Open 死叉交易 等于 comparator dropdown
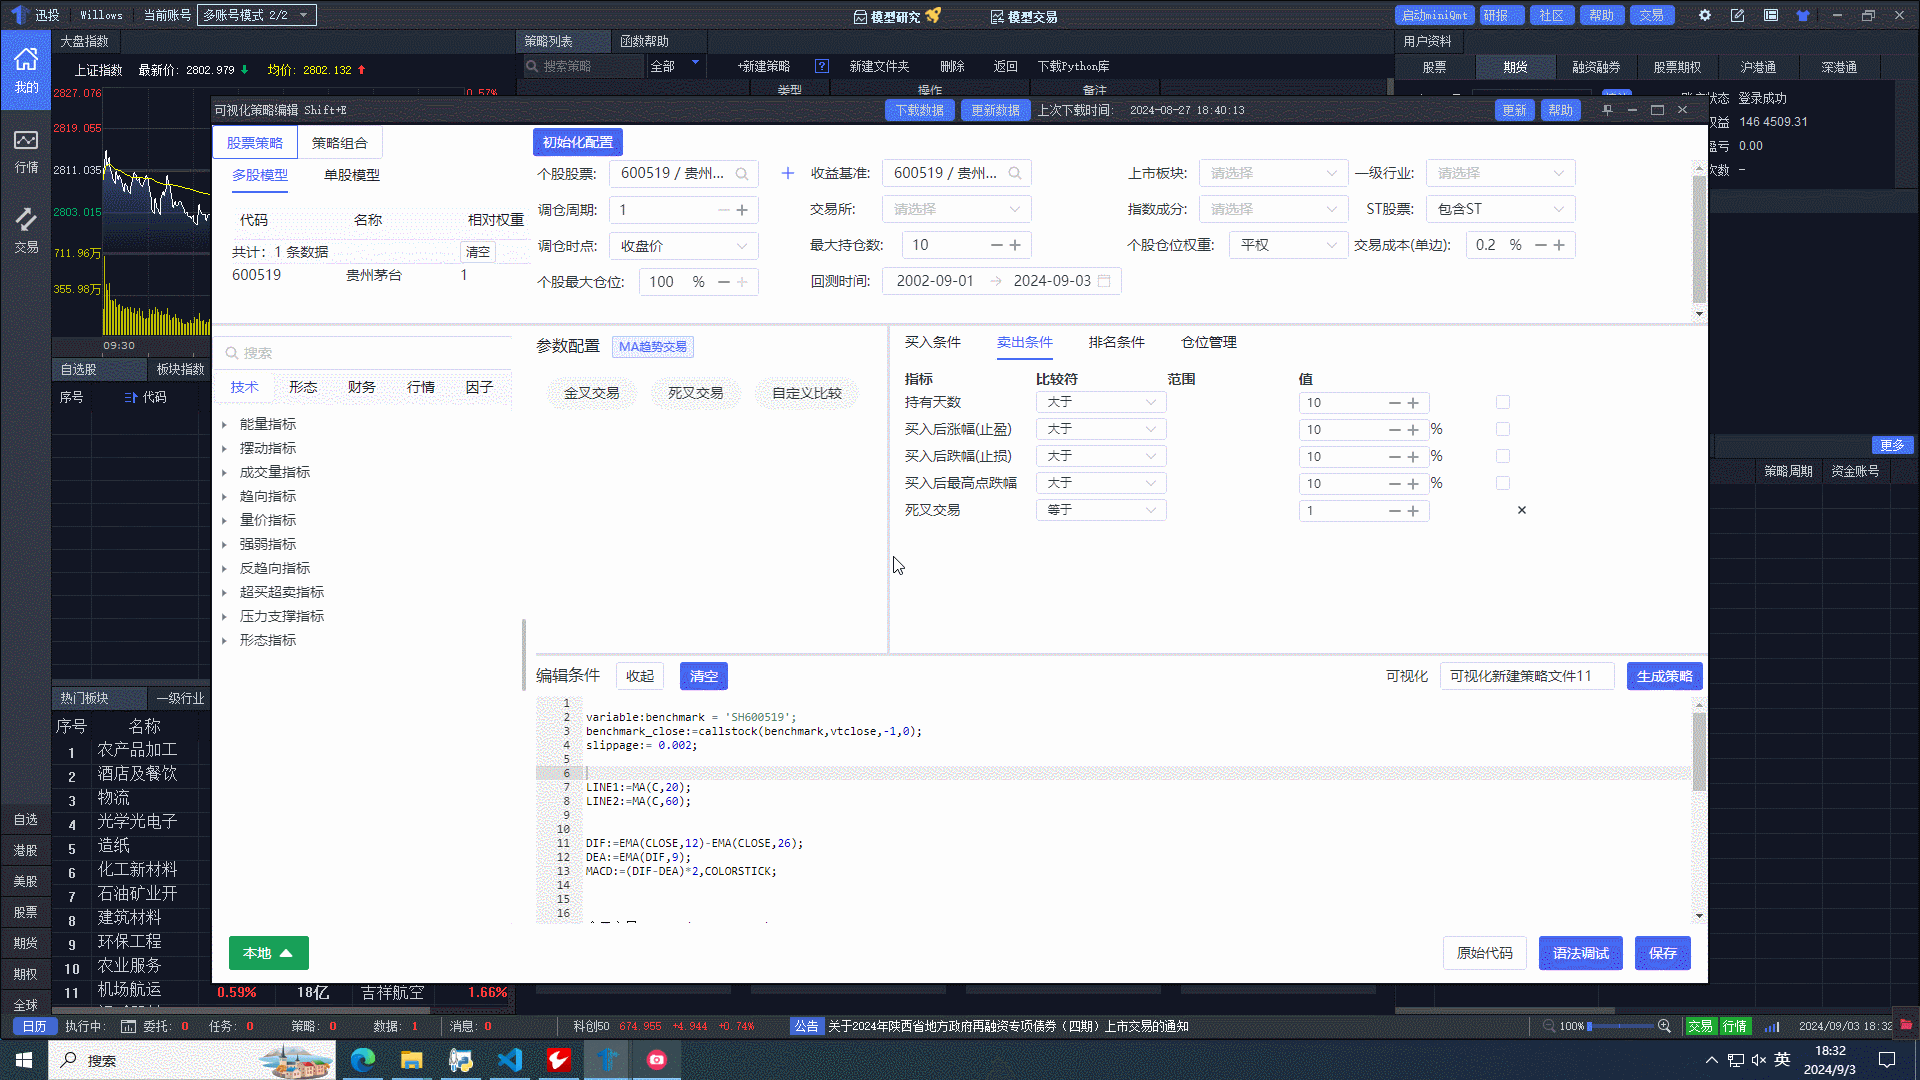The height and width of the screenshot is (1080, 1920). (x=1101, y=510)
